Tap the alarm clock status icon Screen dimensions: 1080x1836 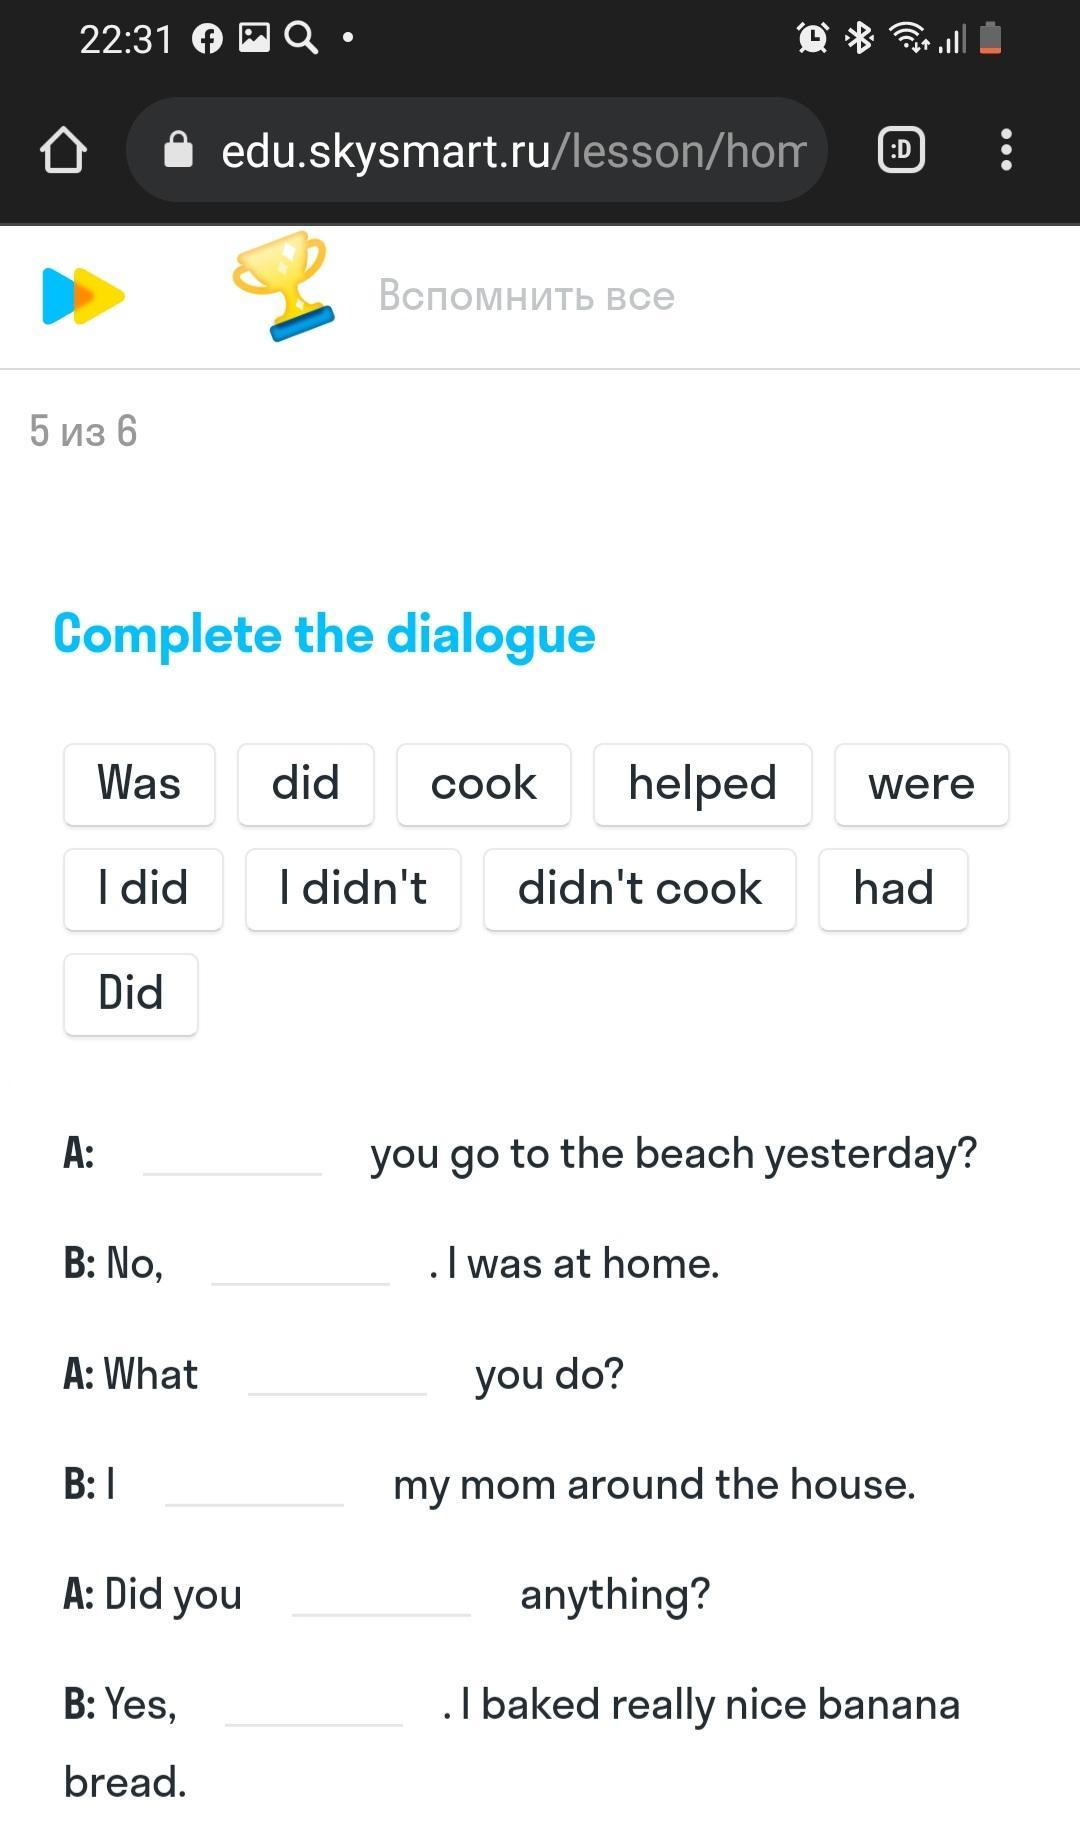pos(812,39)
